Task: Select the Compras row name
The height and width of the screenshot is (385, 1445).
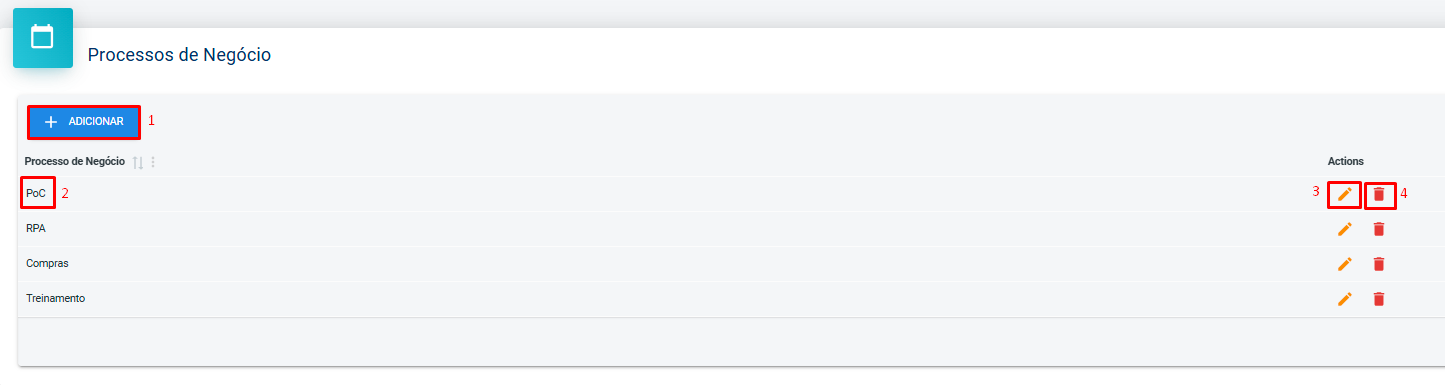Action: click(47, 263)
